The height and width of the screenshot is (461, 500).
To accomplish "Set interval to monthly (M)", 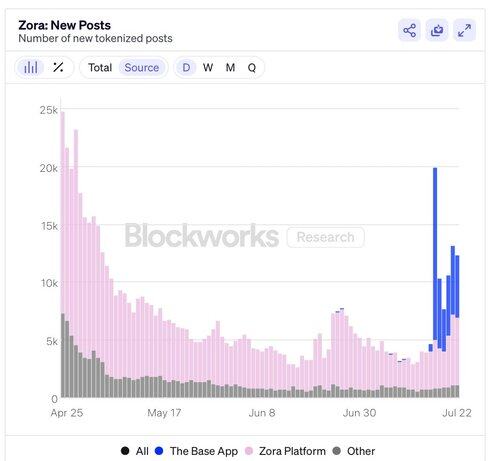I will click(x=230, y=68).
